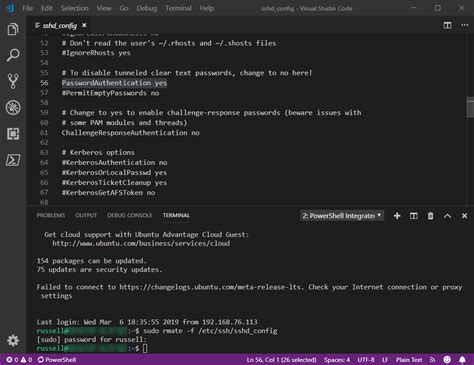Screen dimensions: 474x365
Task: Open the PowerShell Command Explorer icon
Action: click(x=13, y=160)
